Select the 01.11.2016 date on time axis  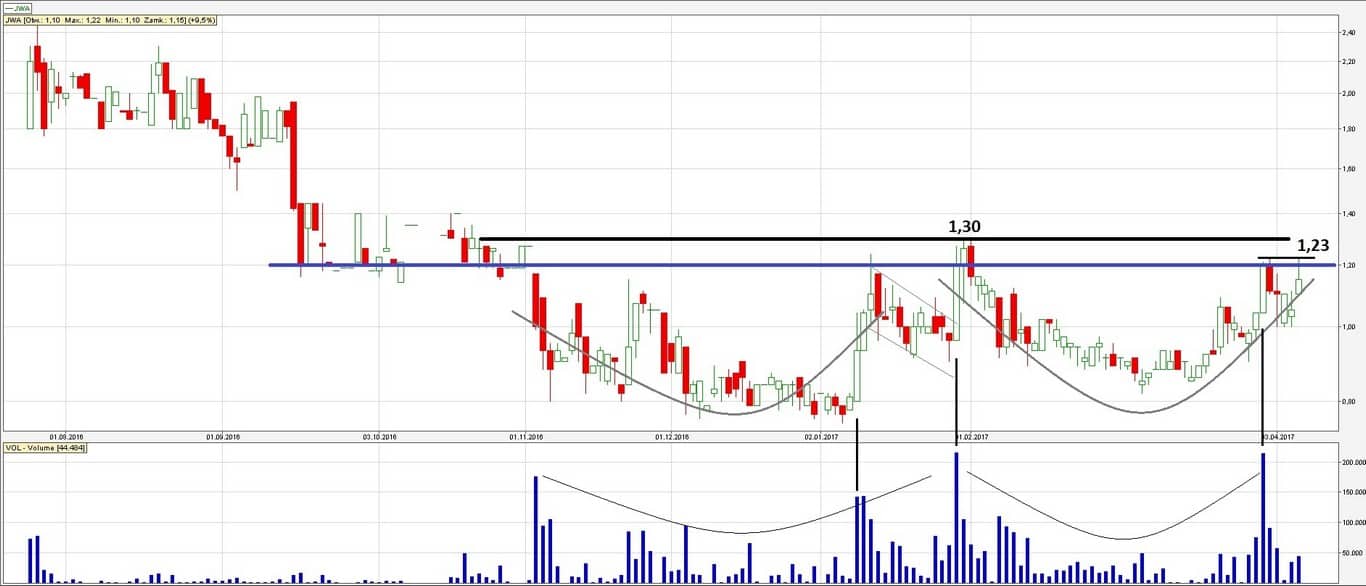526,437
